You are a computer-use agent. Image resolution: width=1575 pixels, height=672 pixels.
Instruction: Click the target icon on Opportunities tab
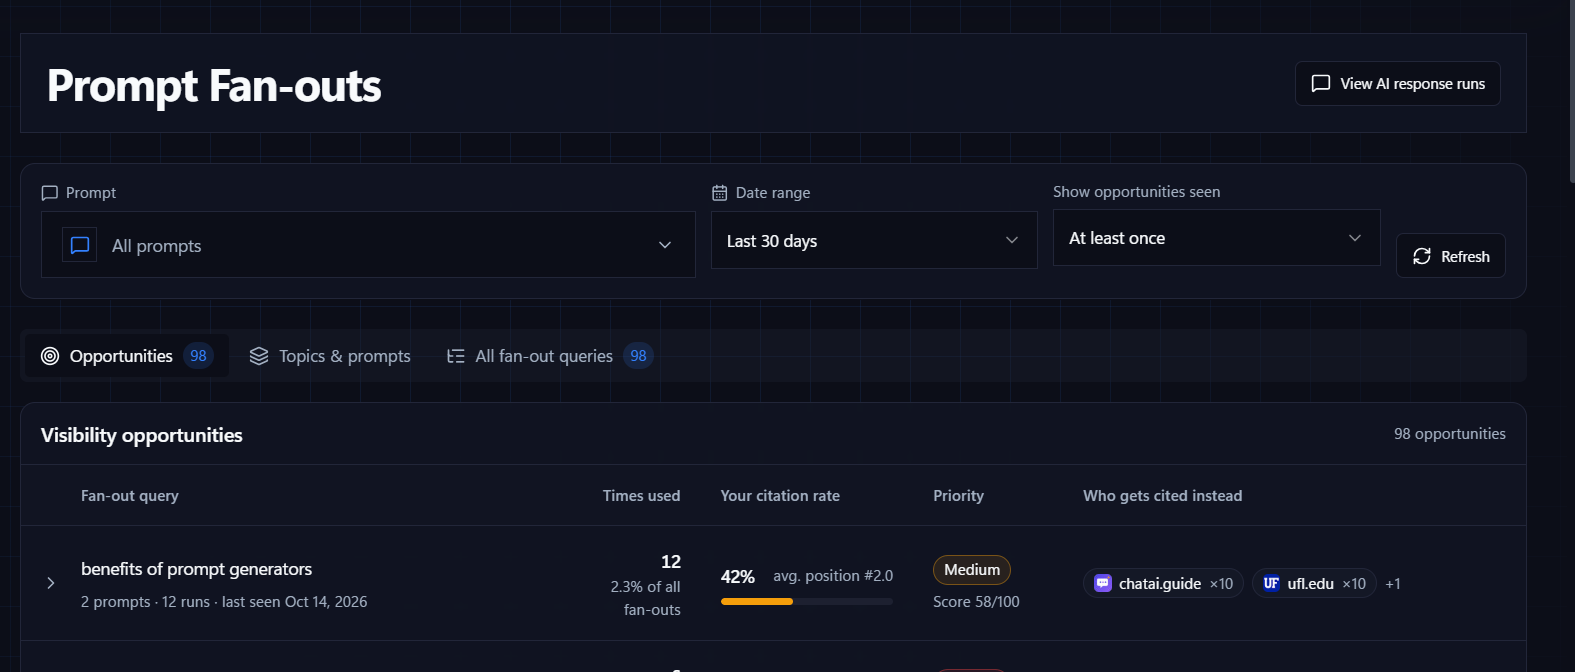50,356
